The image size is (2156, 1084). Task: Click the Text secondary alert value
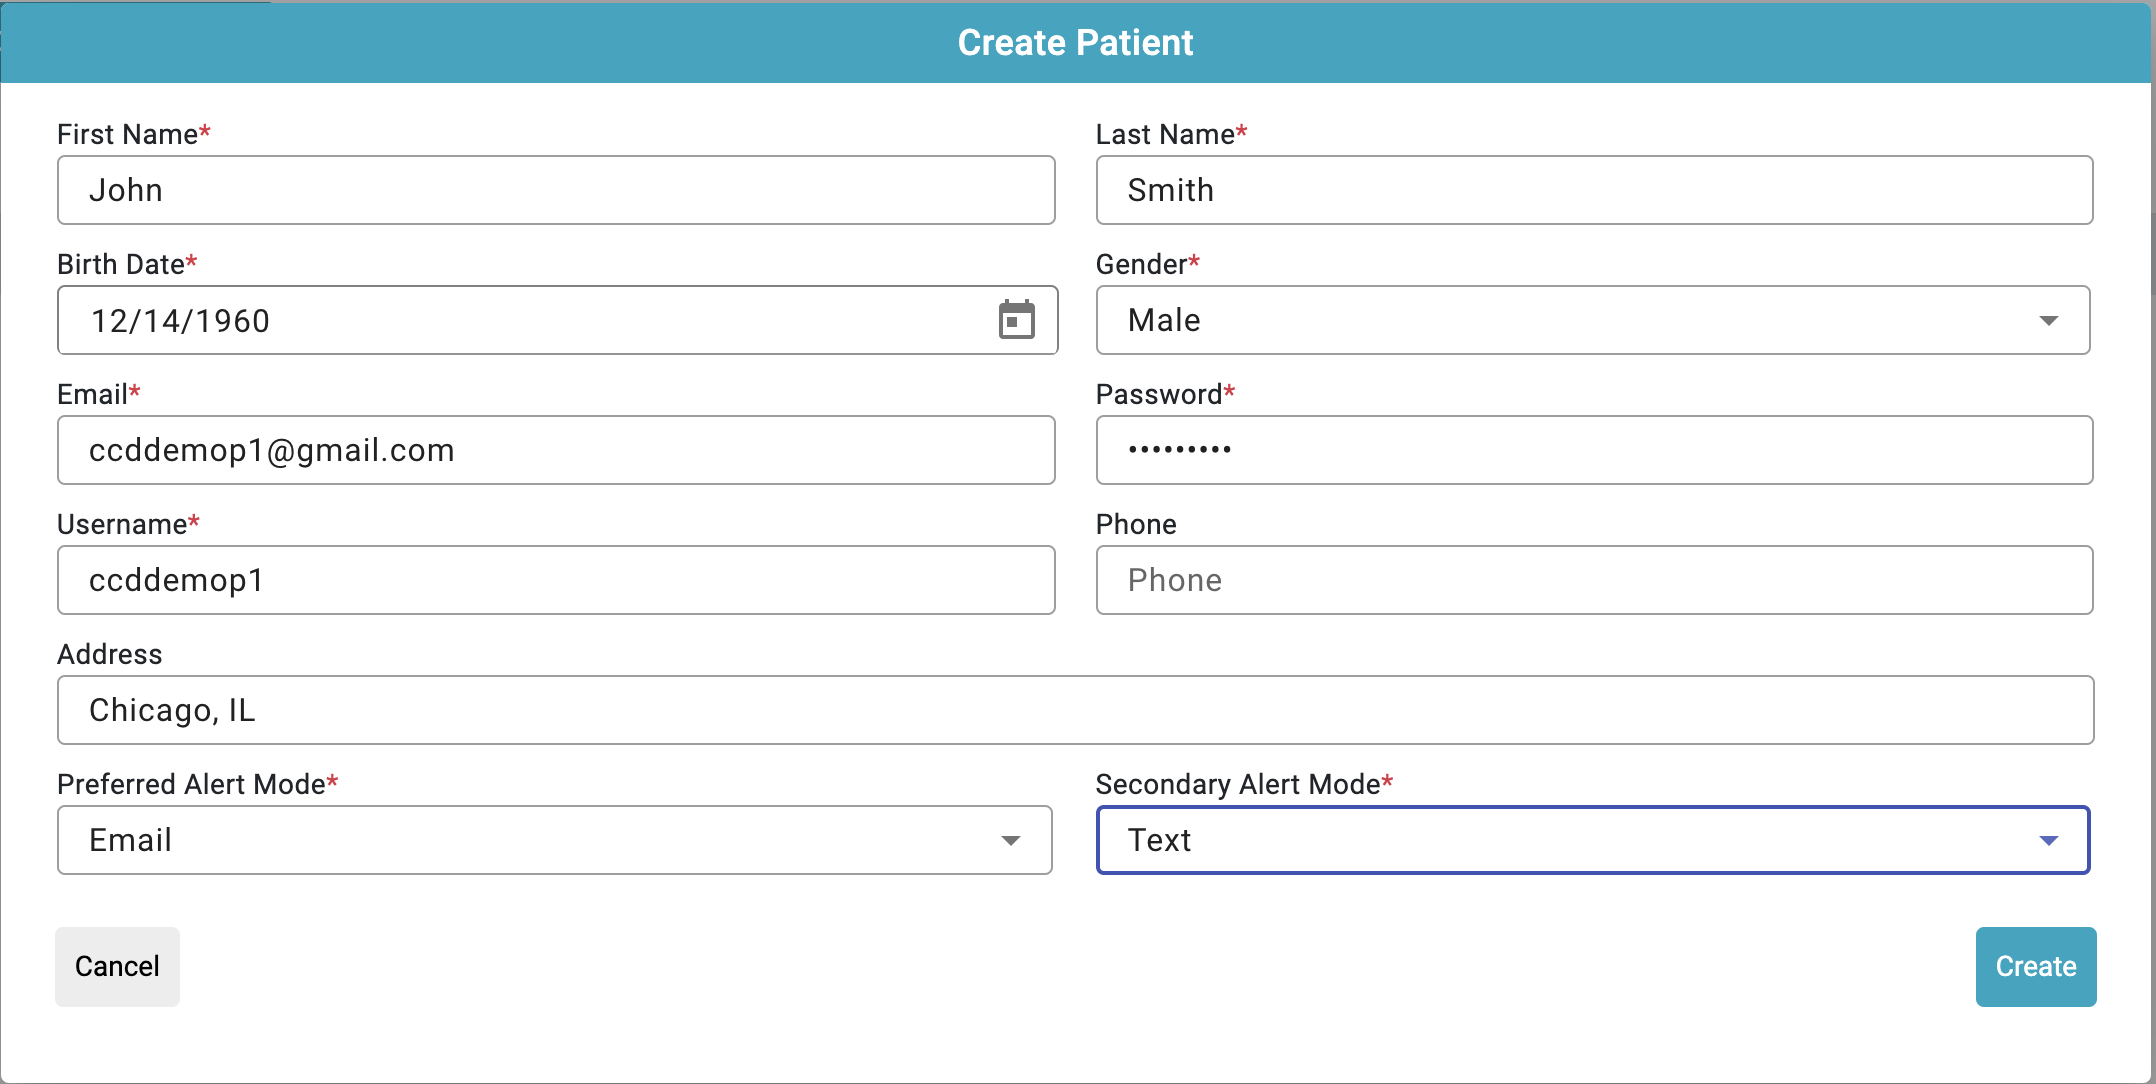pos(1160,840)
